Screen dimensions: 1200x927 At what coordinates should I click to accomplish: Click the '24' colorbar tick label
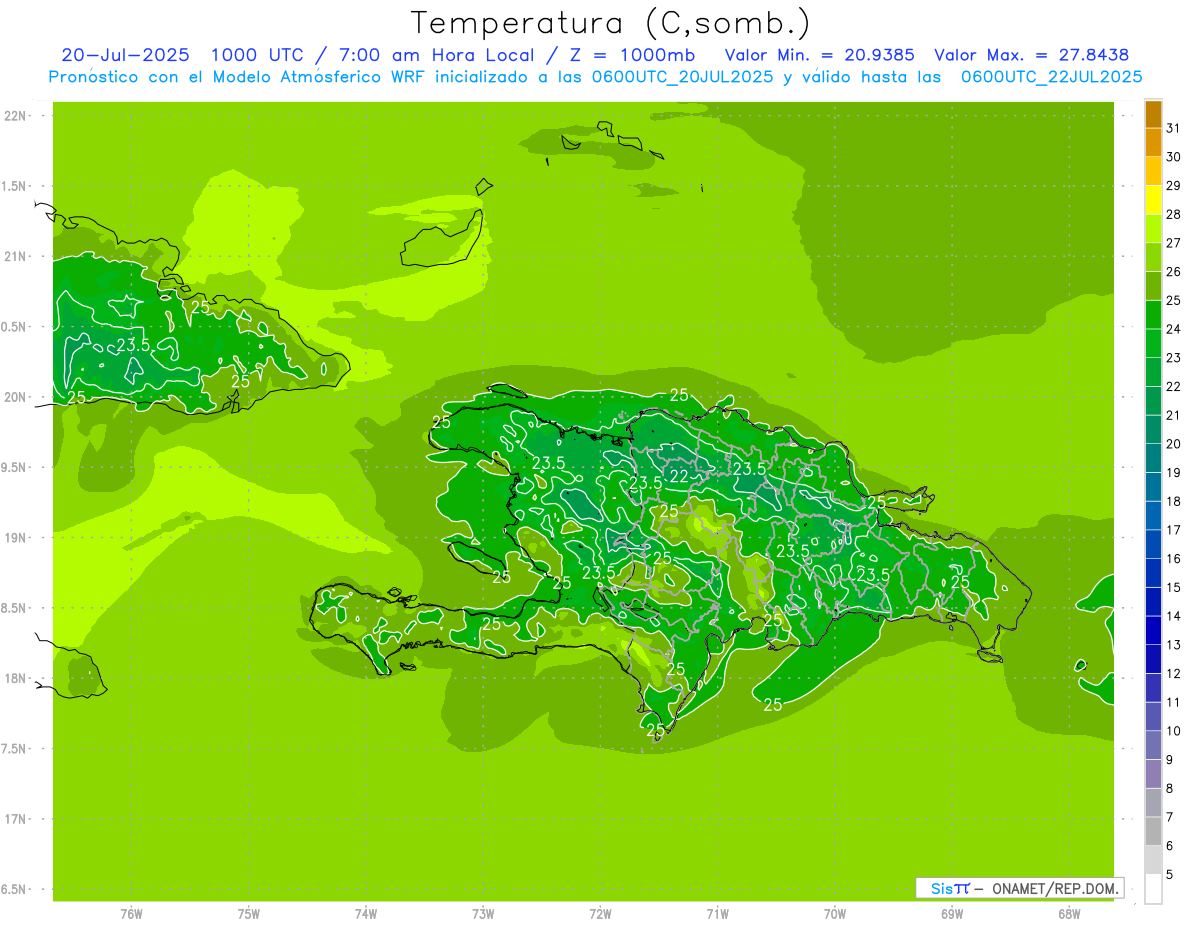click(x=1173, y=329)
